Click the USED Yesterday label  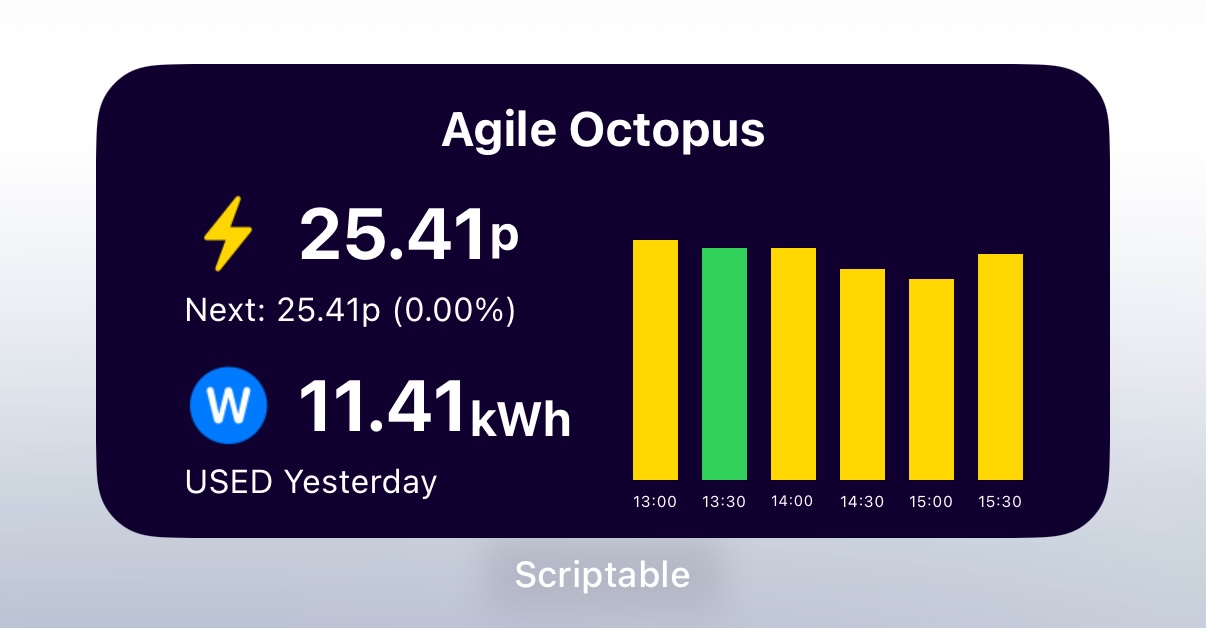(x=311, y=482)
